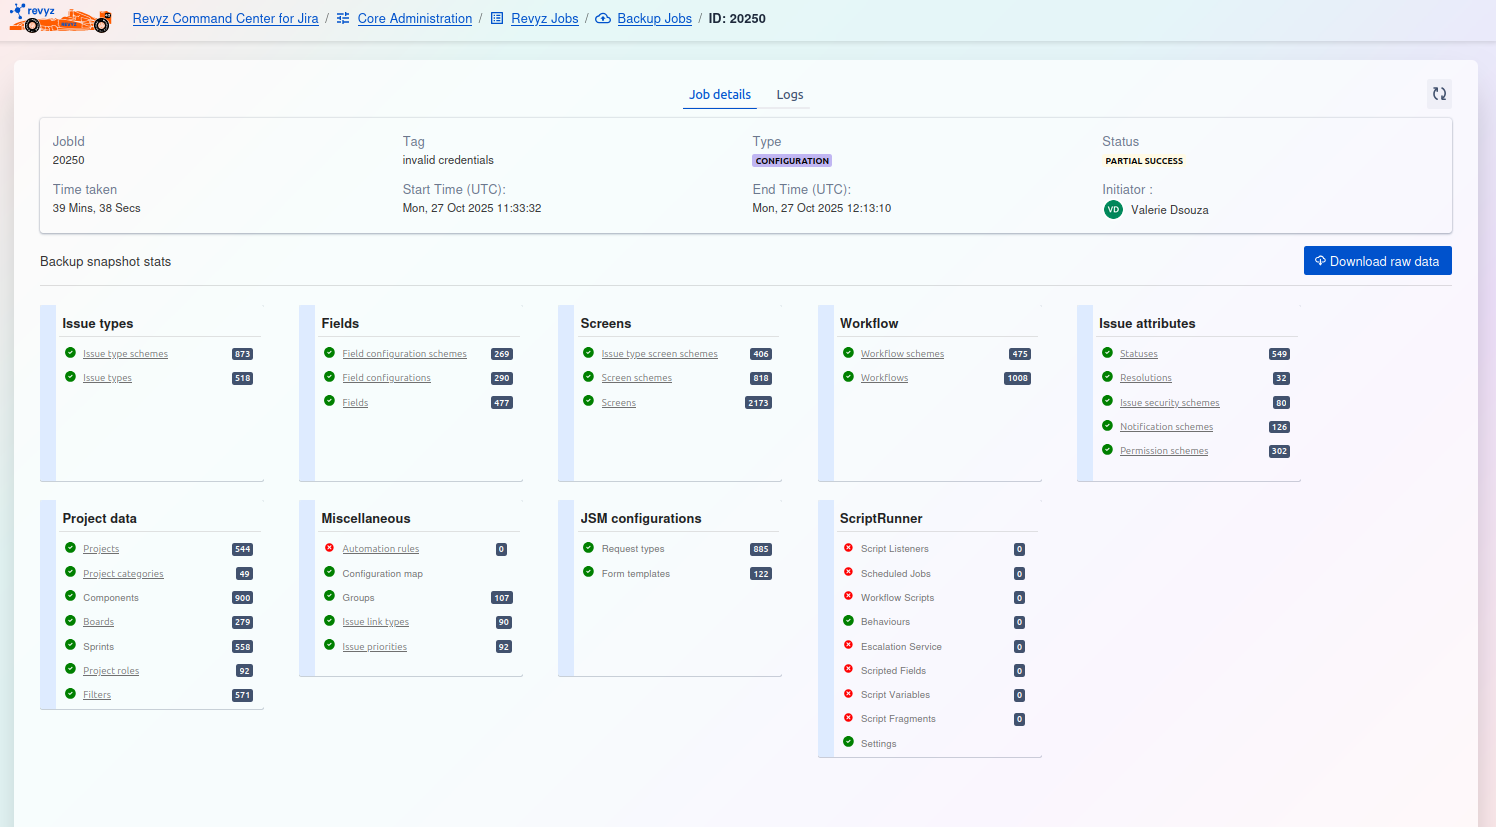
Task: Open the Issue type schemes link
Action: pos(125,354)
